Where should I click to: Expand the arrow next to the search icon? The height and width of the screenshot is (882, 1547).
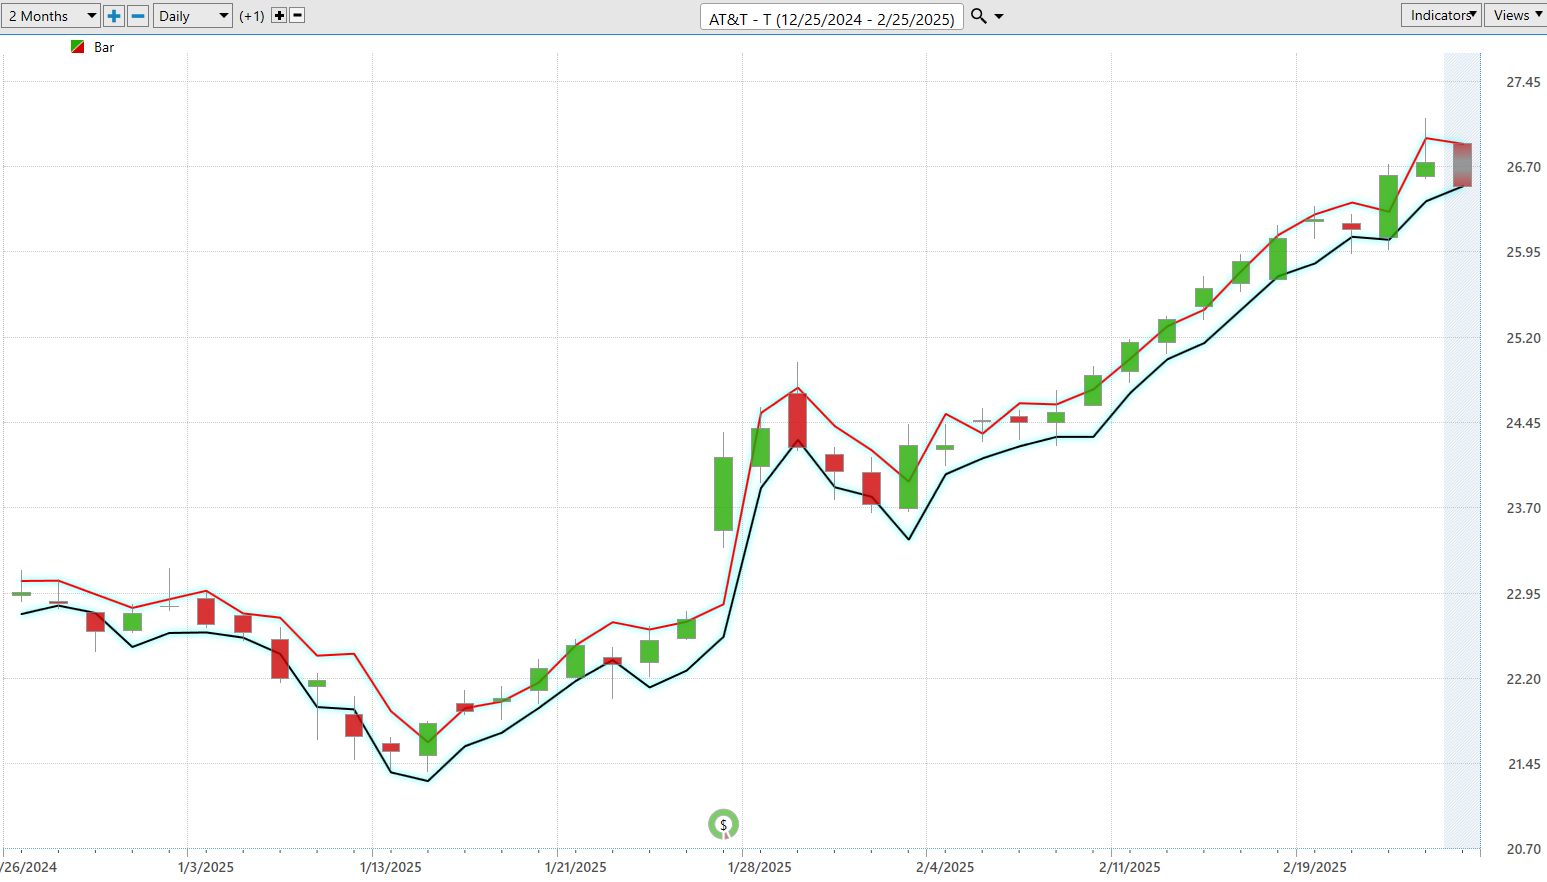click(999, 17)
